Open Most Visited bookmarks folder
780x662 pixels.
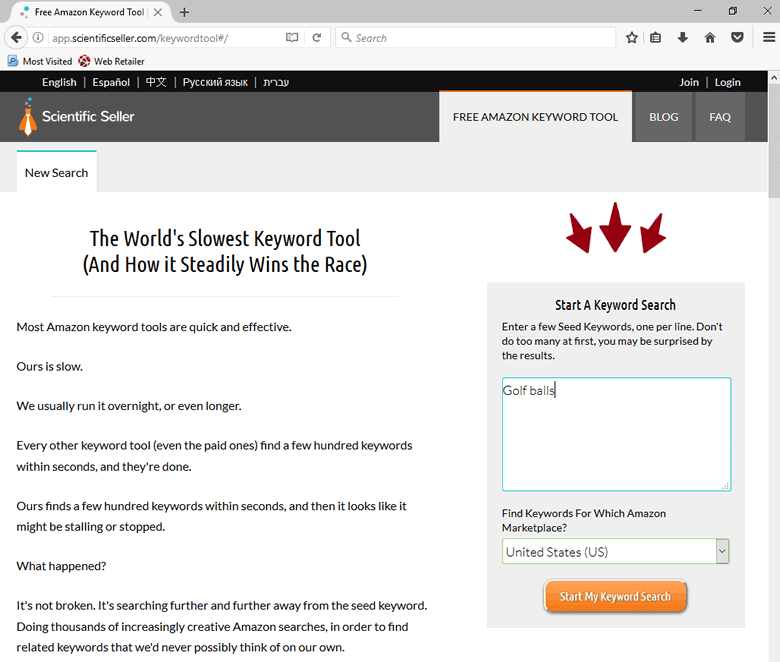[40, 61]
